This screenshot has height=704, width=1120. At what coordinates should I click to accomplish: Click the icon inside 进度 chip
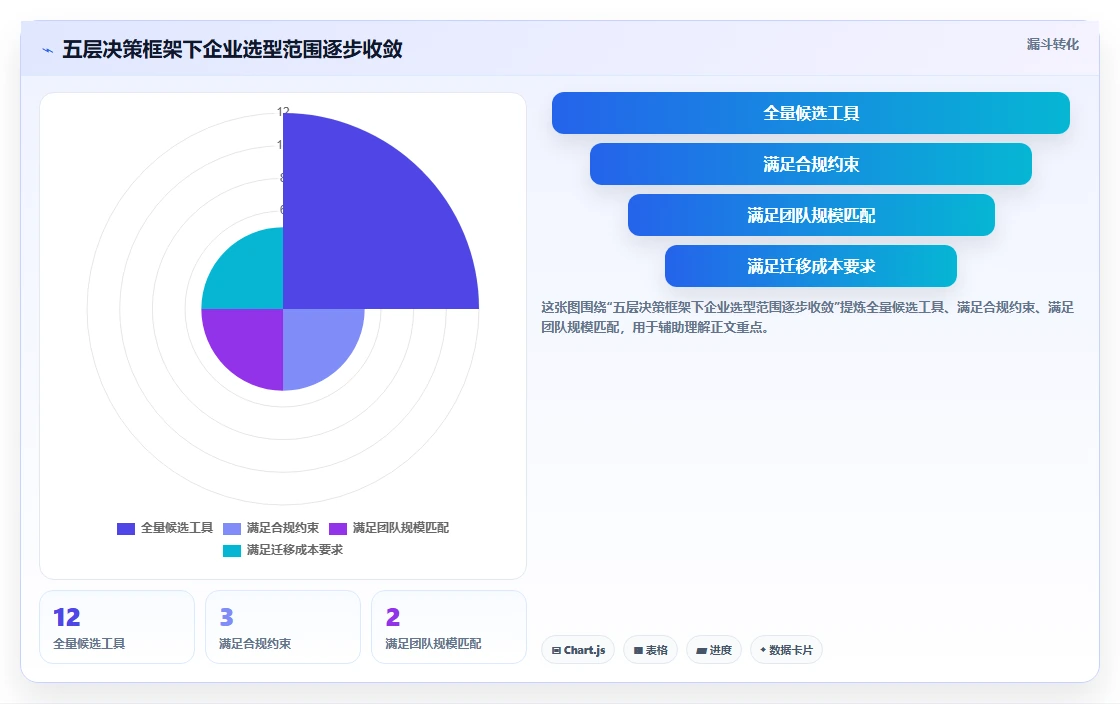[x=701, y=650]
